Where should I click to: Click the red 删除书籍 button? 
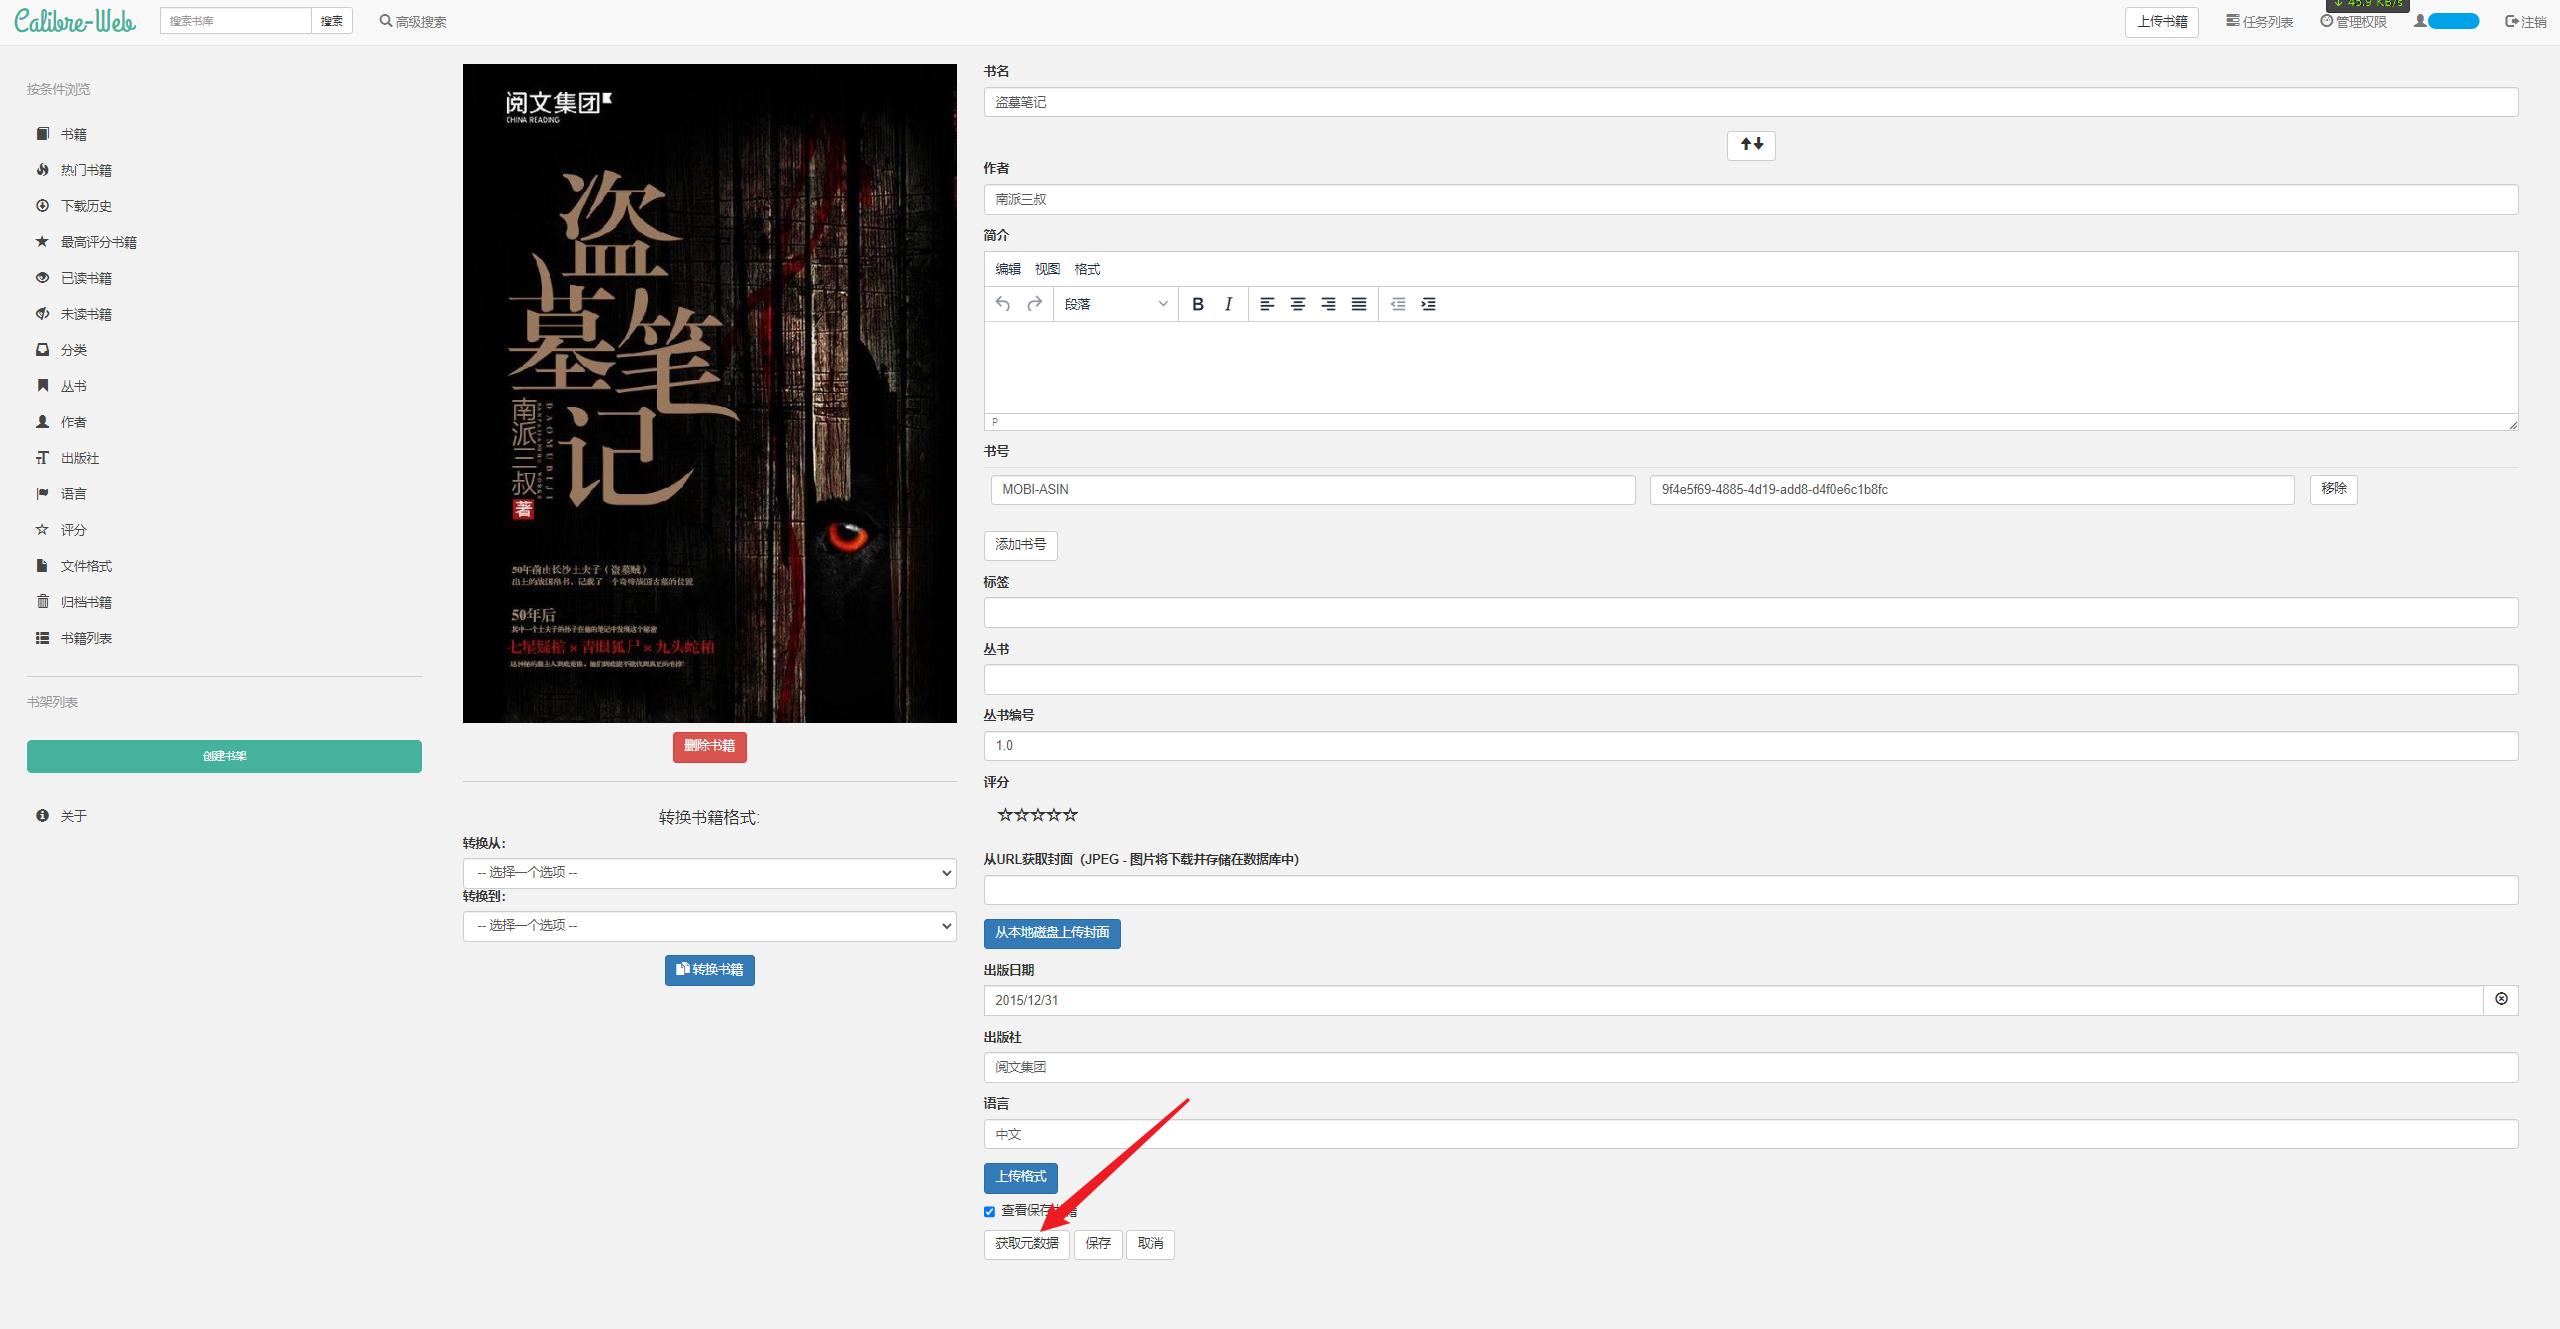[709, 746]
